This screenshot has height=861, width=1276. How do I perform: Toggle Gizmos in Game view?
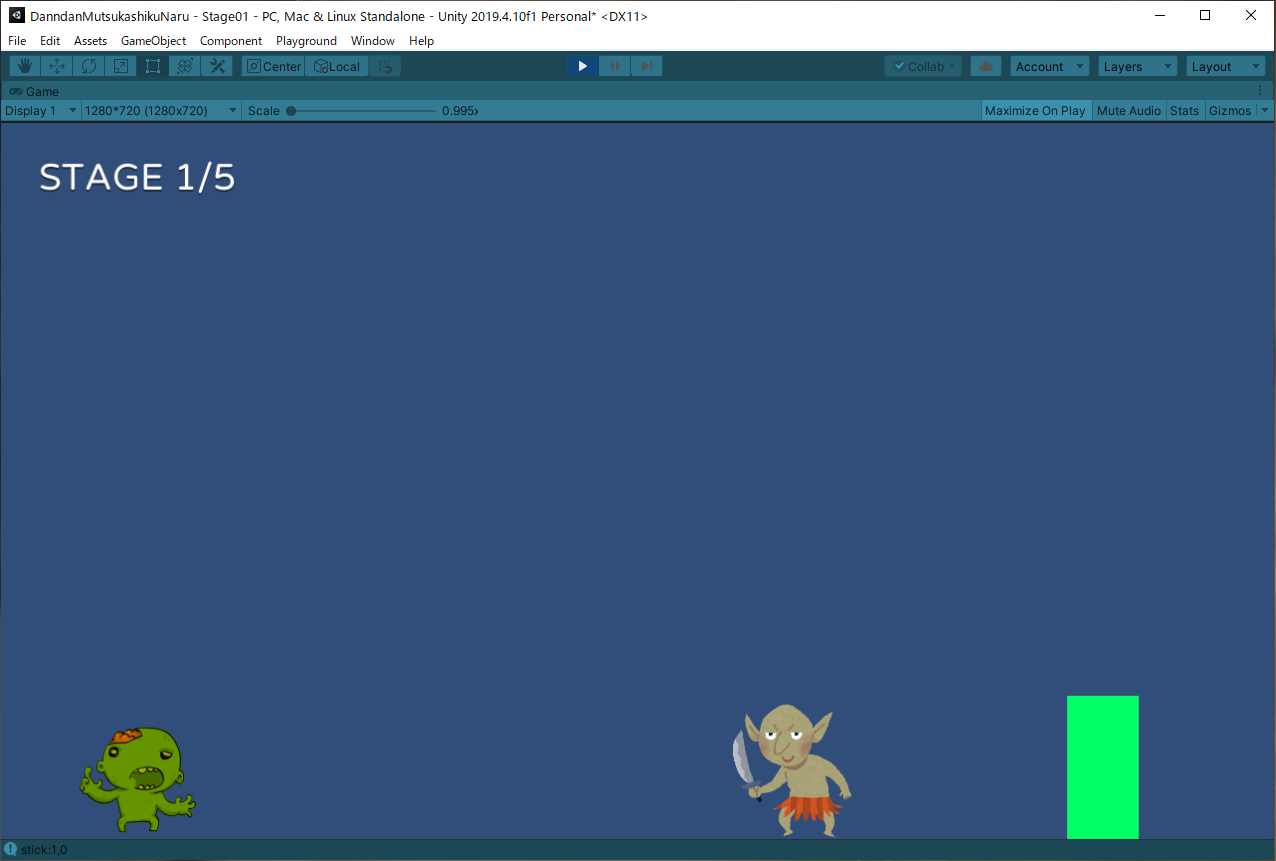(x=1230, y=110)
